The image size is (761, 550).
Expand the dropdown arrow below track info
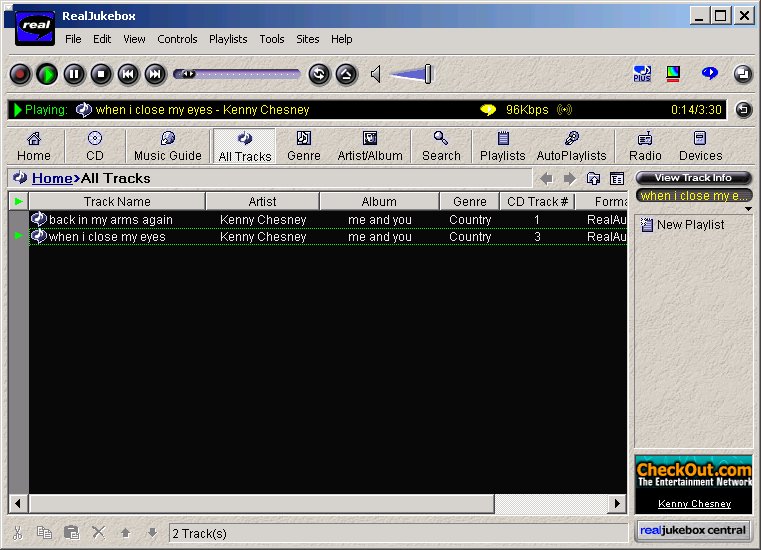tap(747, 209)
